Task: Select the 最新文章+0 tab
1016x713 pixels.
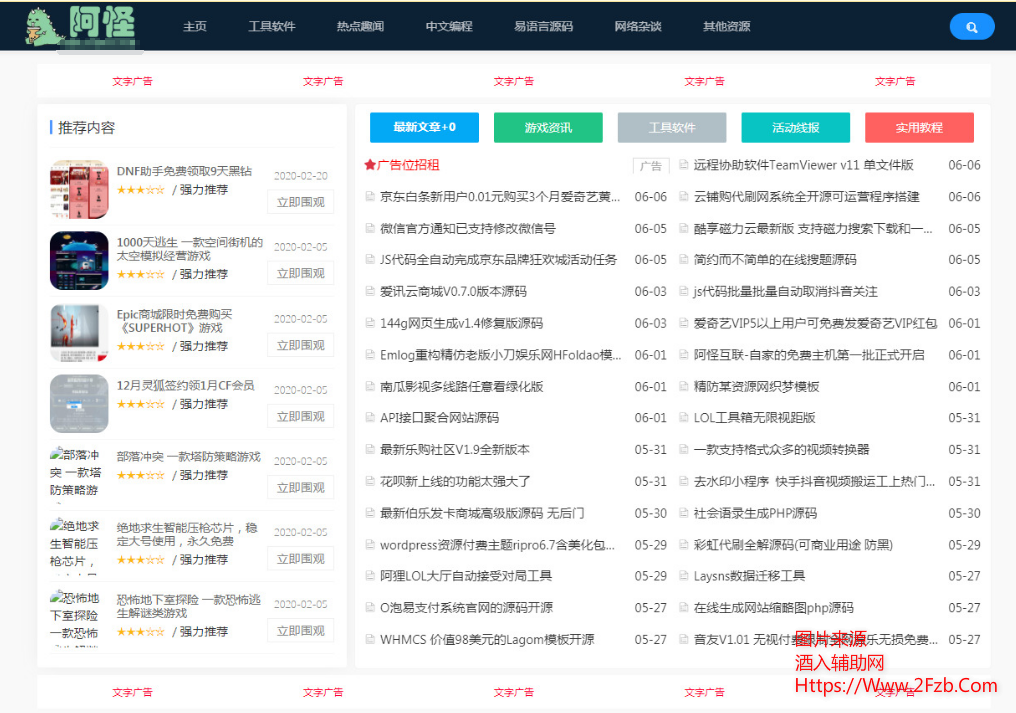Action: (x=424, y=127)
